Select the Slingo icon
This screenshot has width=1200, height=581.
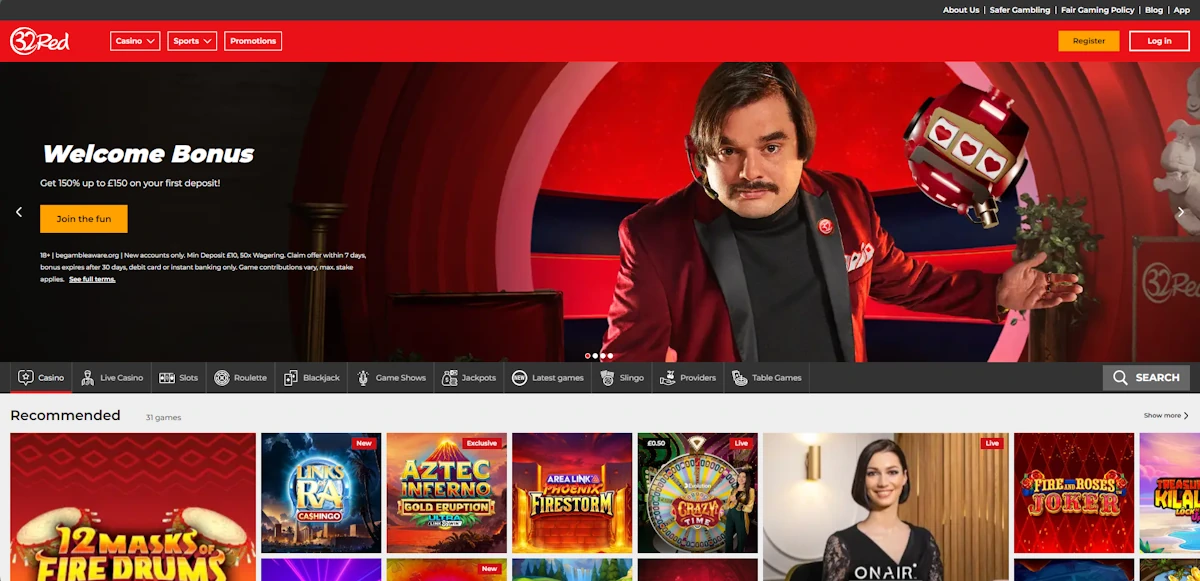click(x=608, y=378)
